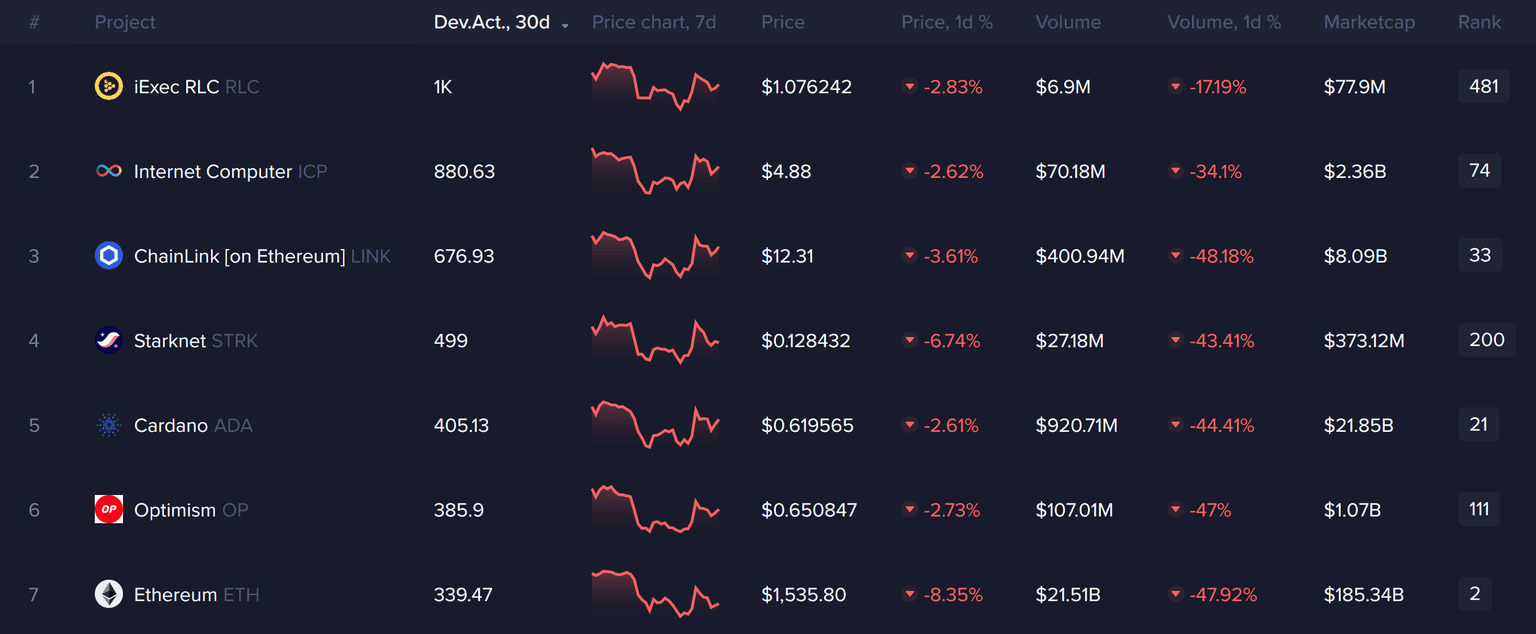Click iExec RLC price down arrow
The width and height of the screenshot is (1536, 634).
point(910,87)
